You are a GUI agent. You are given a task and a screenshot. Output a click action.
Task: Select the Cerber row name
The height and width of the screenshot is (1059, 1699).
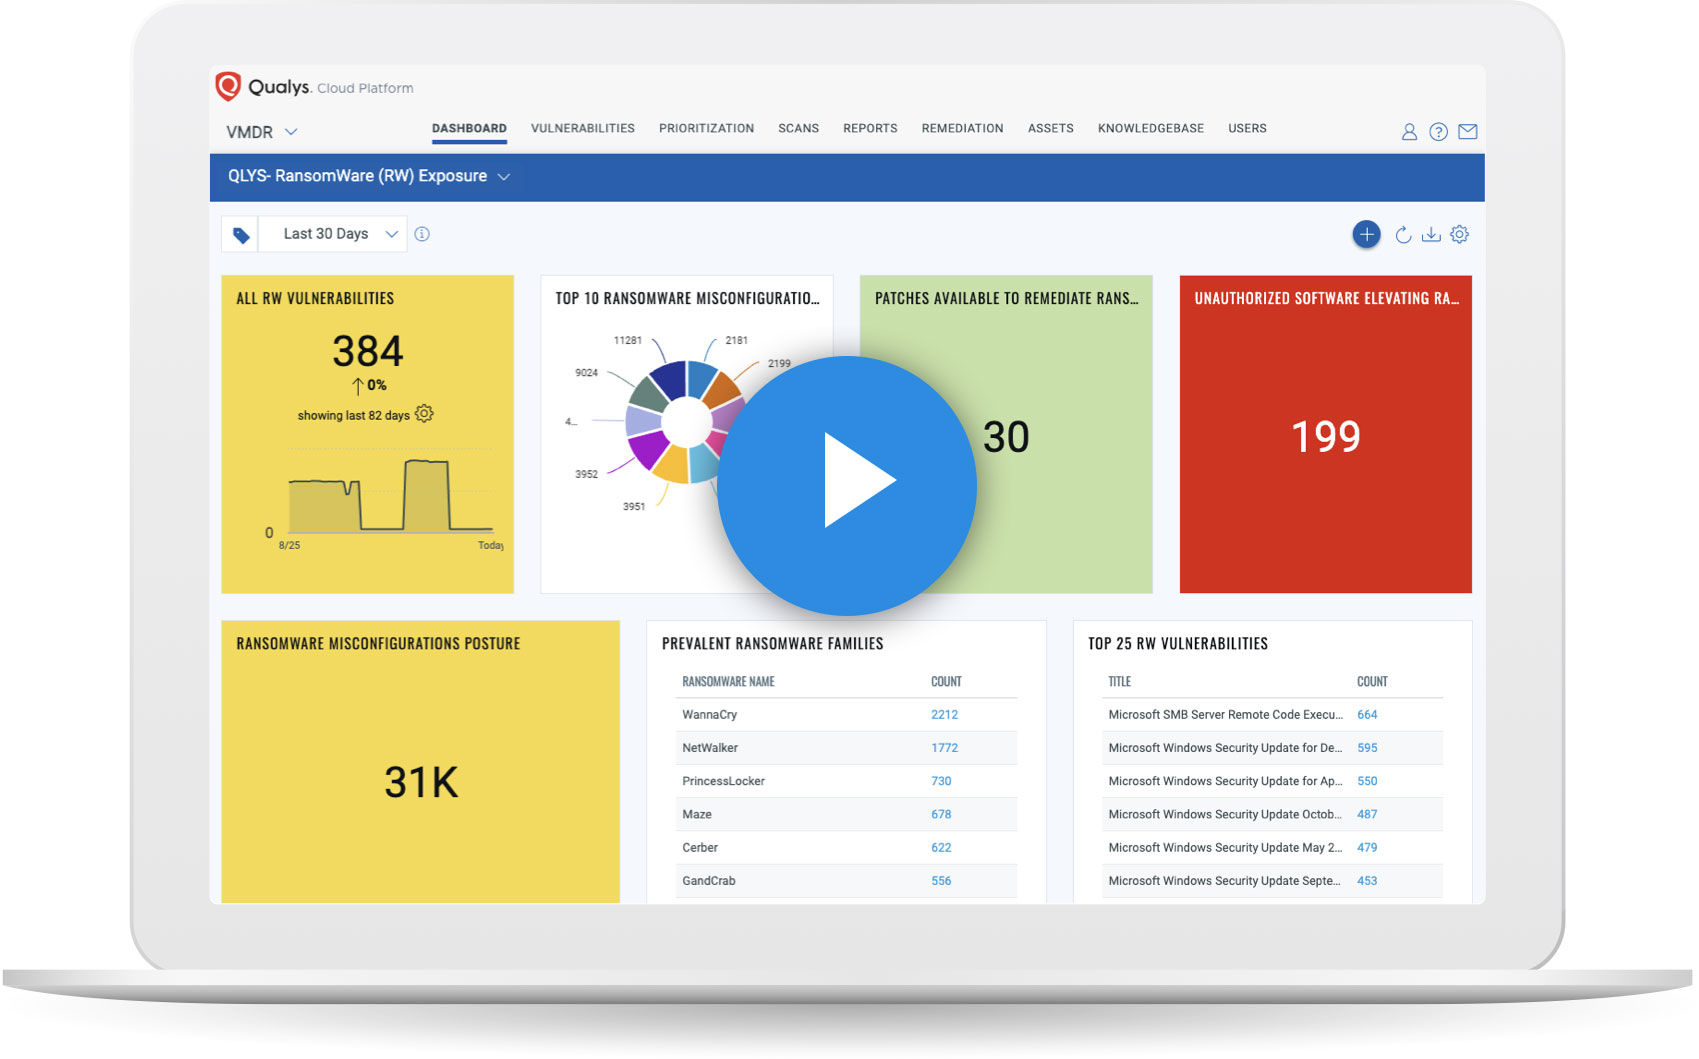pos(700,848)
